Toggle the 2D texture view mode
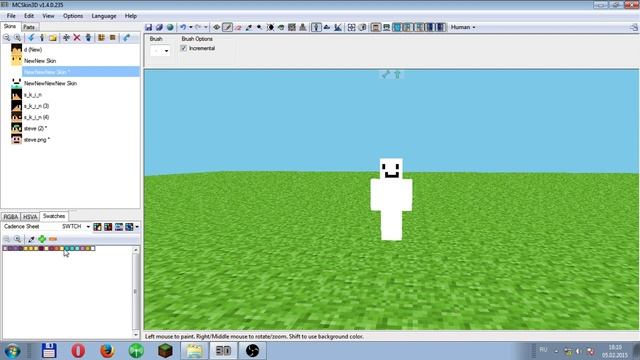 [327, 27]
